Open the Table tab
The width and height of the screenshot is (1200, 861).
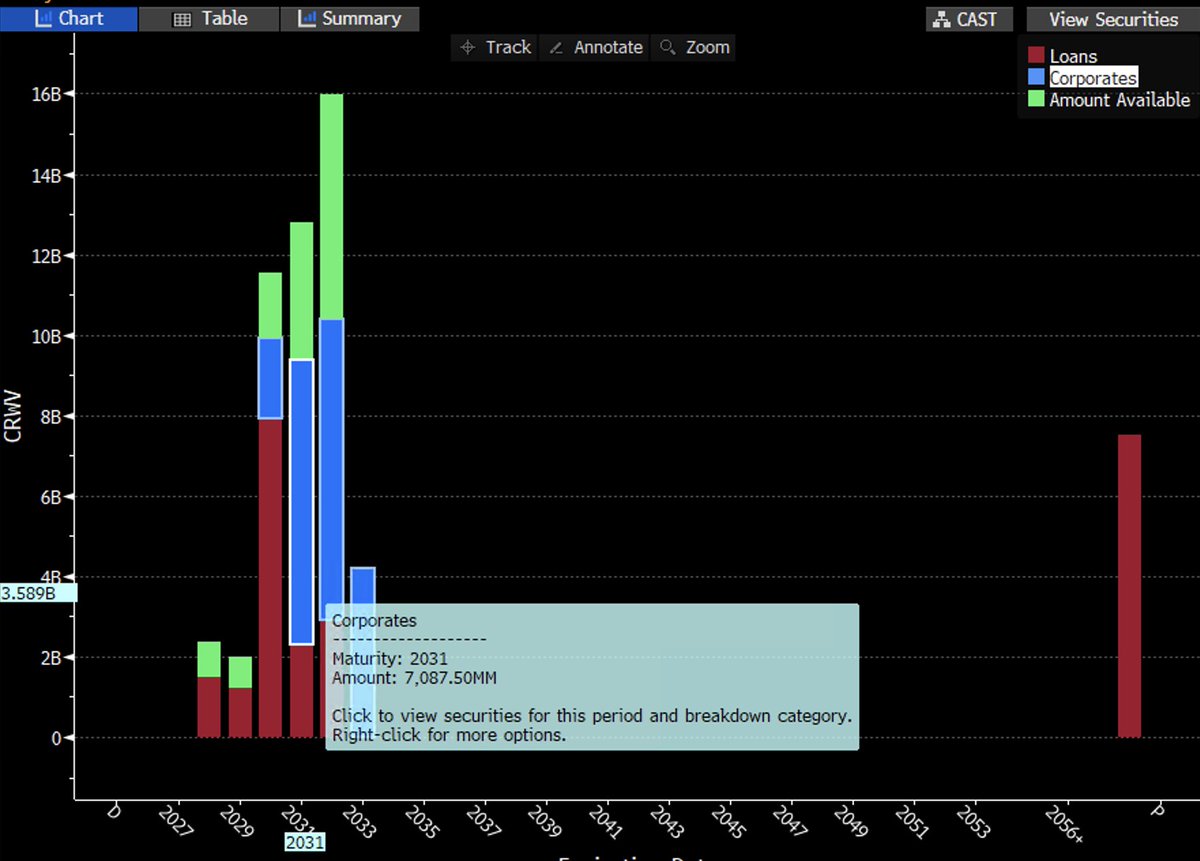click(x=209, y=18)
